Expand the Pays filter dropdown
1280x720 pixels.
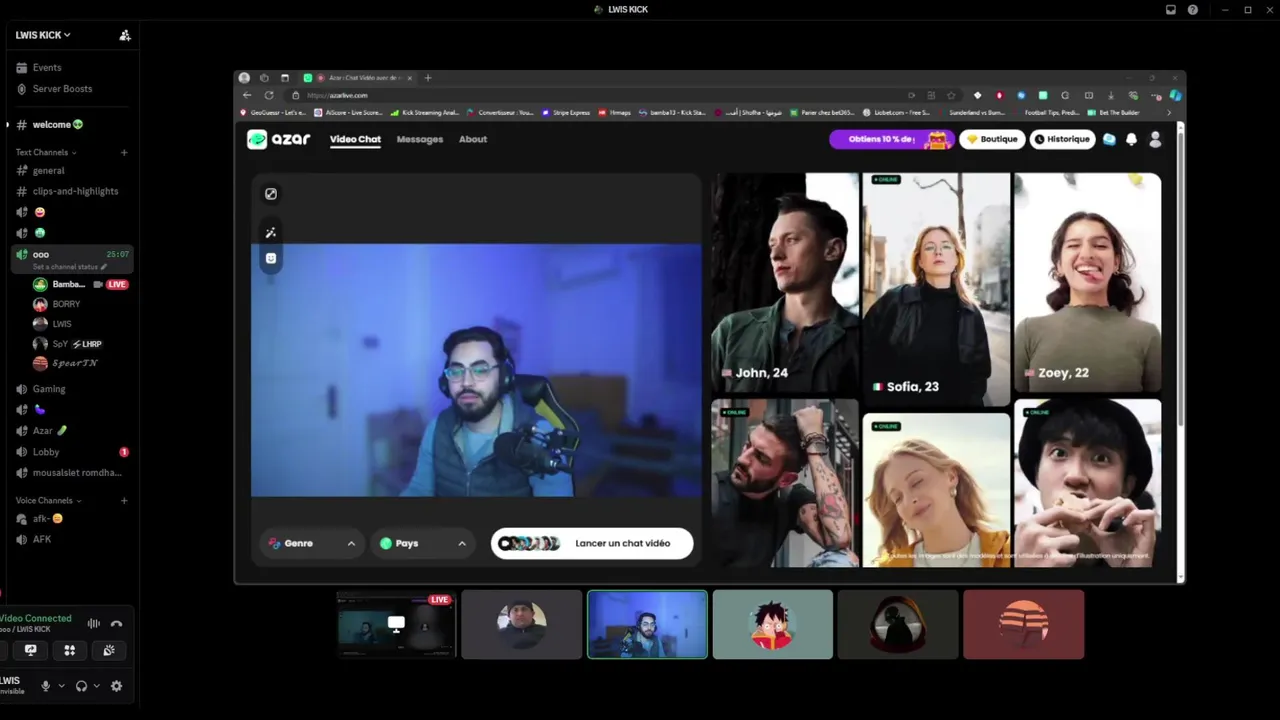(x=423, y=543)
